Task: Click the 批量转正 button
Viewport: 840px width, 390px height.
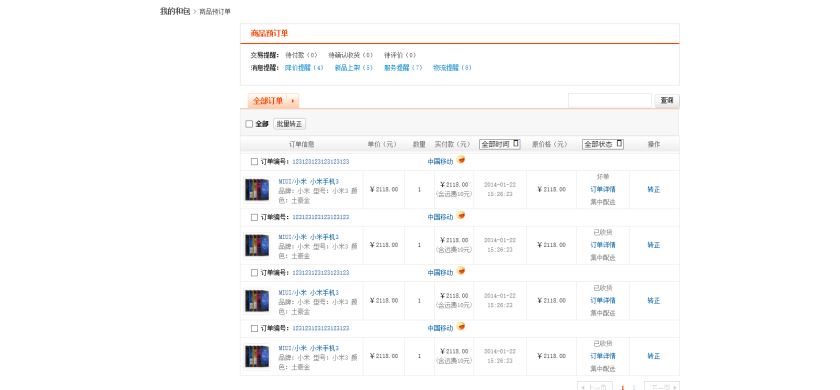Action: point(290,124)
